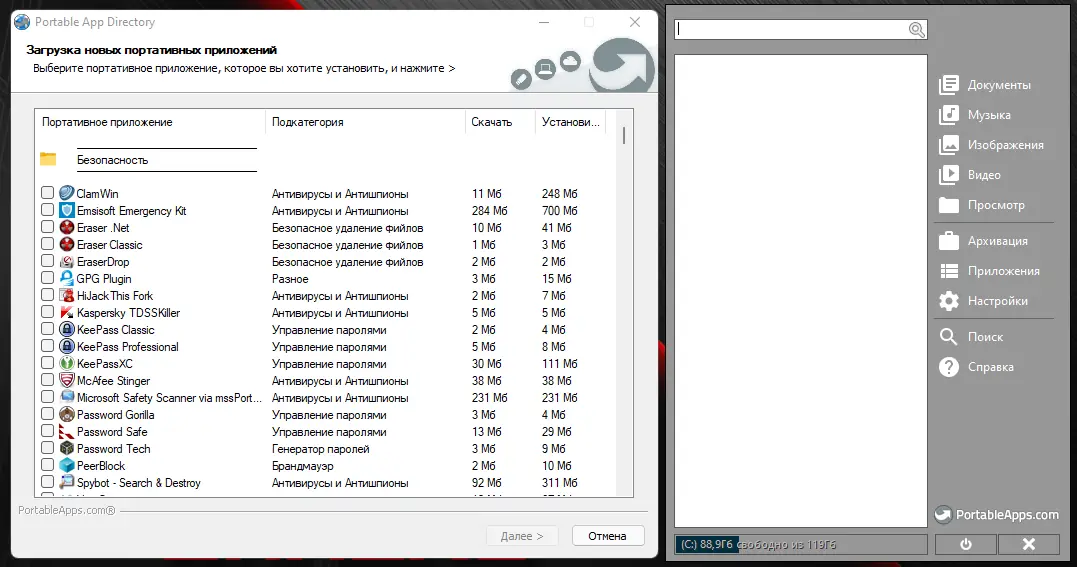
Task: Open Поиск in PortableApps menu
Action: click(x=971, y=337)
